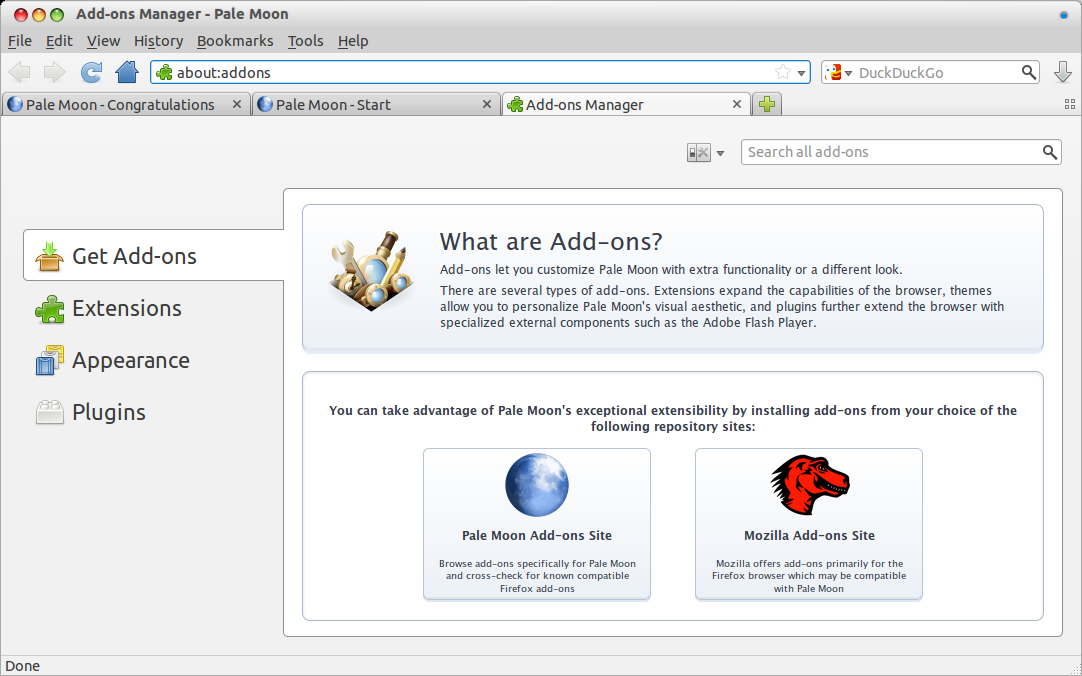The image size is (1082, 676).
Task: Open the View menu
Action: 104,41
